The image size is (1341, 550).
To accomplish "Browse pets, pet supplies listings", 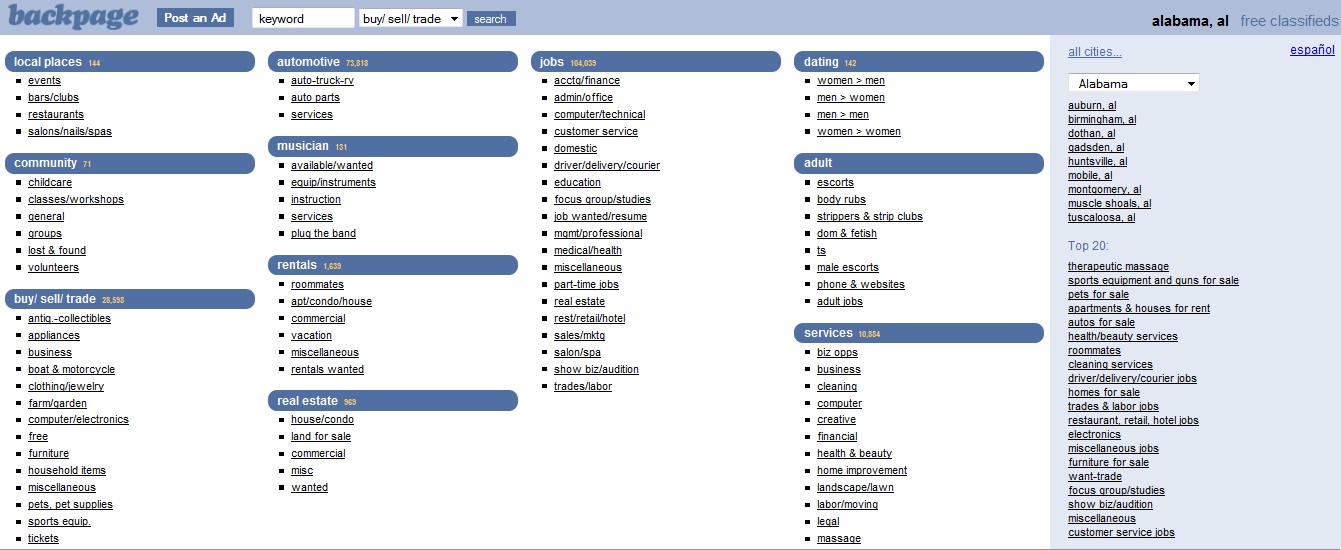I will point(70,505).
